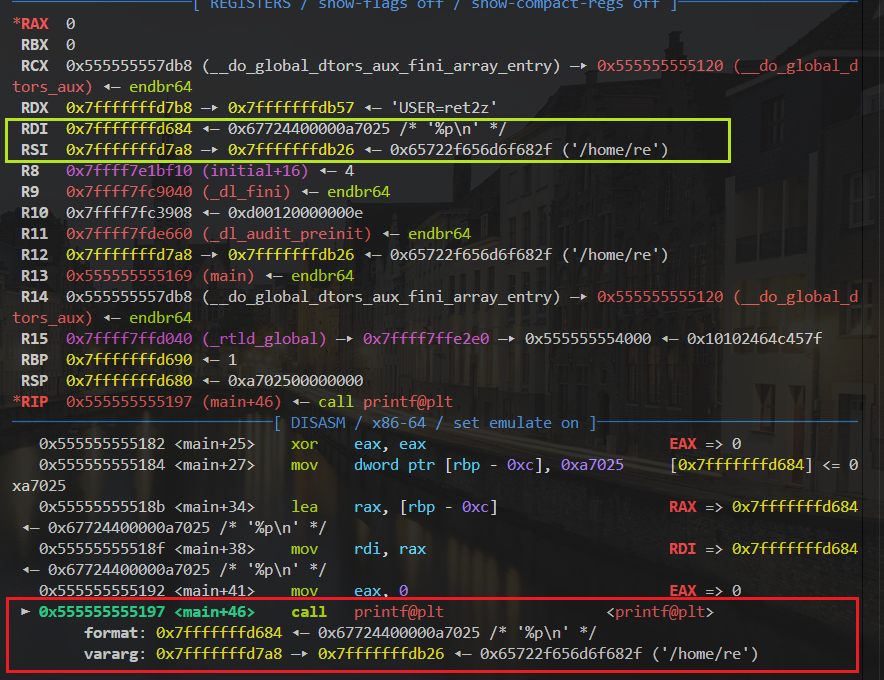Click the asterisk beside the RIP register
This screenshot has width=884, height=680.
[x=16, y=402]
